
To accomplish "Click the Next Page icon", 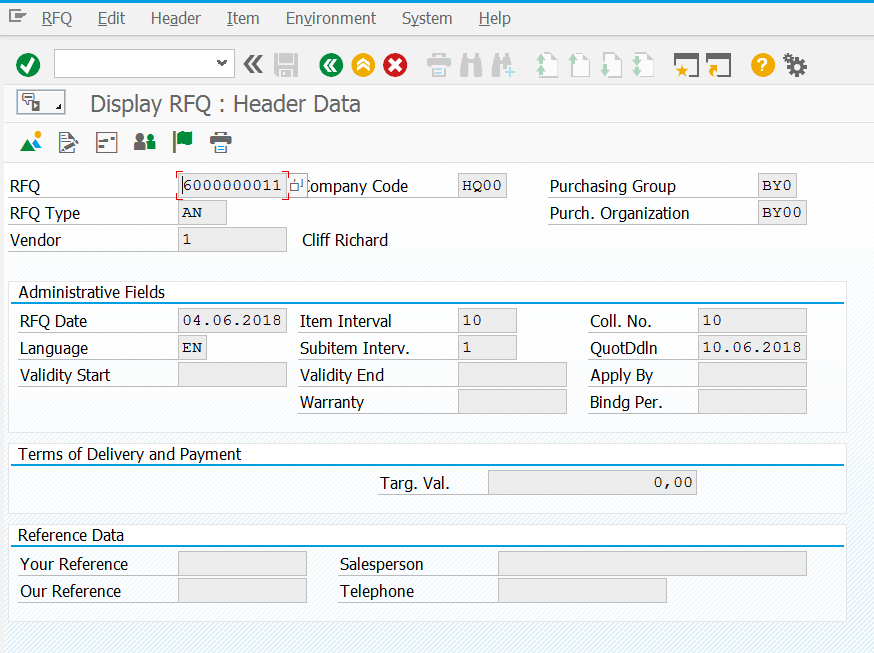I will 611,65.
